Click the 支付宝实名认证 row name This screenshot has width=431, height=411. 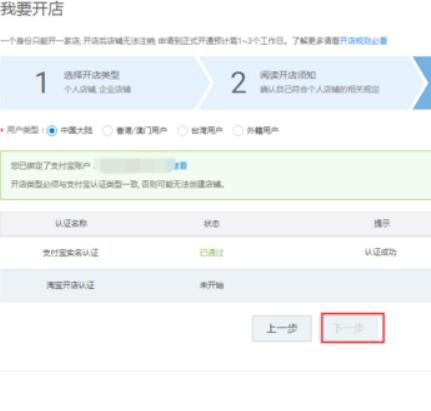point(70,253)
